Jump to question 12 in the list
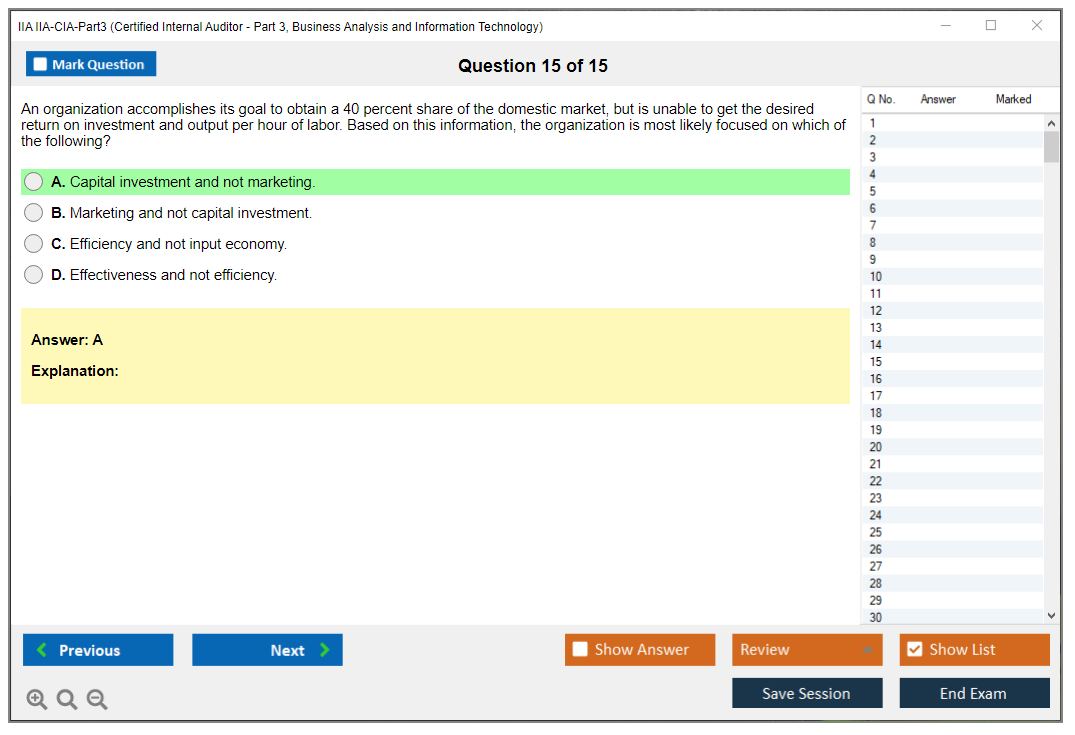This screenshot has height=735, width=1075. click(x=876, y=311)
